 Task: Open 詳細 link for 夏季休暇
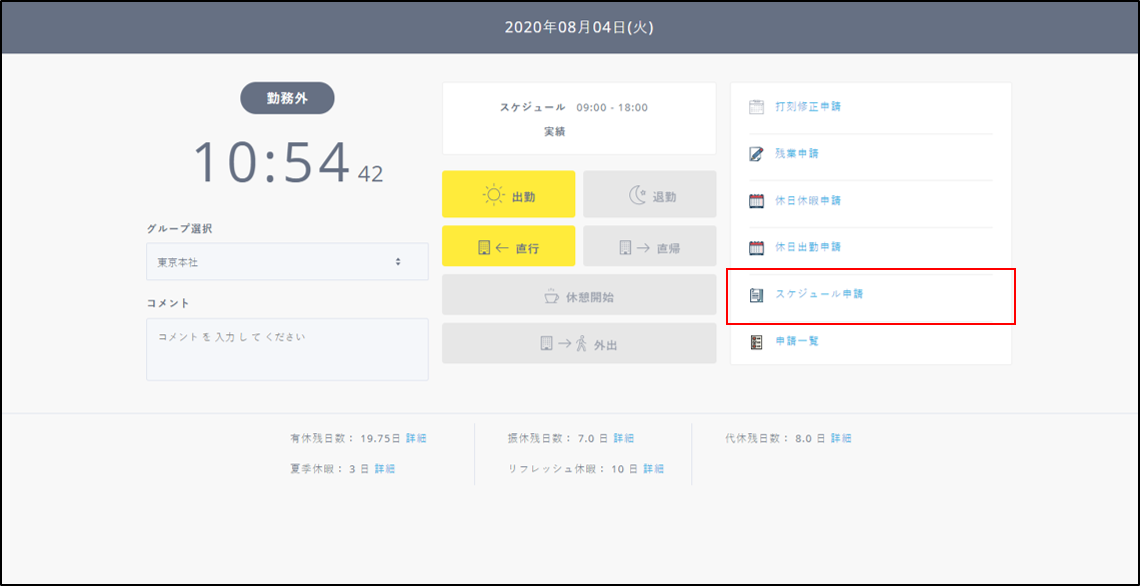click(x=385, y=469)
